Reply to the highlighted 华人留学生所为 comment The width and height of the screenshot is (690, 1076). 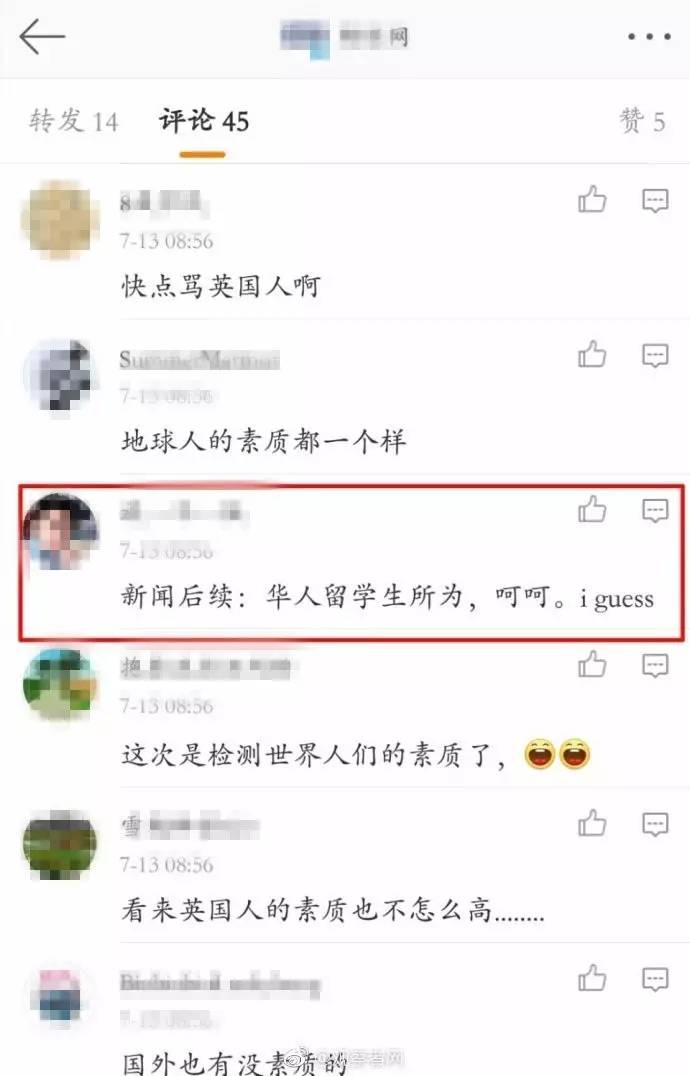point(655,511)
